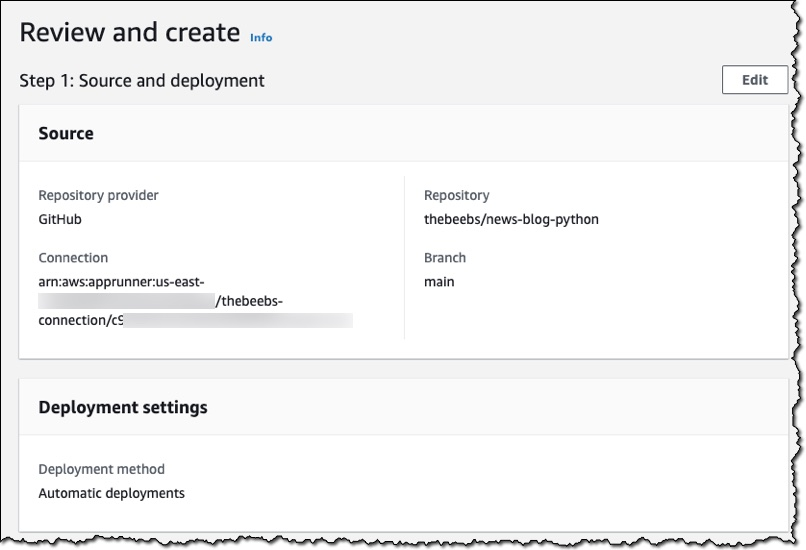This screenshot has width=806, height=550.
Task: Click the Review and create heading
Action: click(x=130, y=32)
